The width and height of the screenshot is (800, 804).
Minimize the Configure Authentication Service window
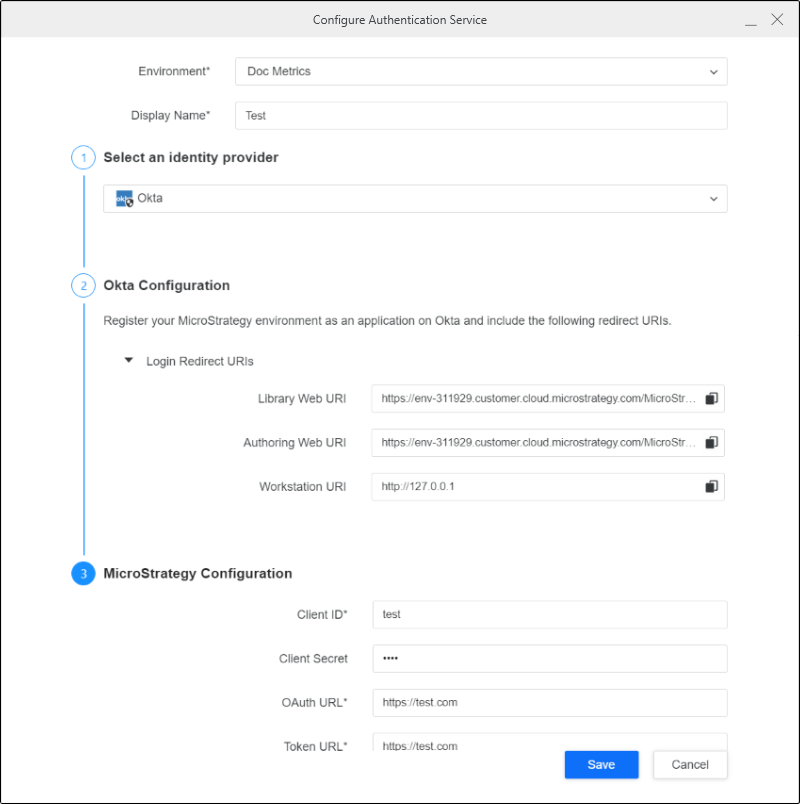(x=751, y=21)
